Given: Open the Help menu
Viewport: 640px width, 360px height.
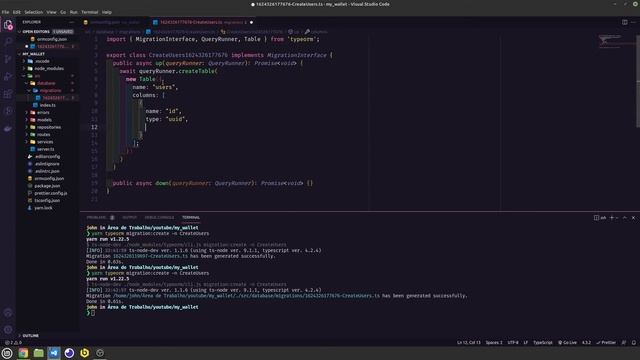Looking at the screenshot, I should [107, 12].
